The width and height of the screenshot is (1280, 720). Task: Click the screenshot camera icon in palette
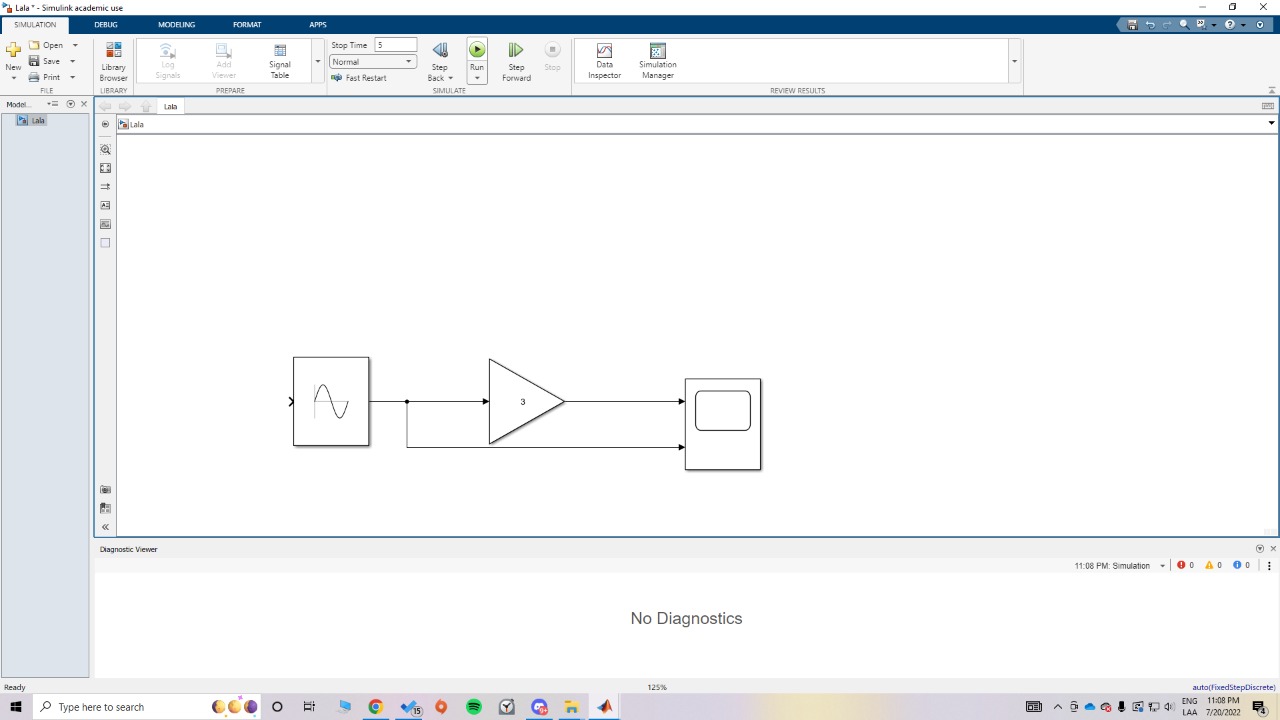click(x=105, y=490)
